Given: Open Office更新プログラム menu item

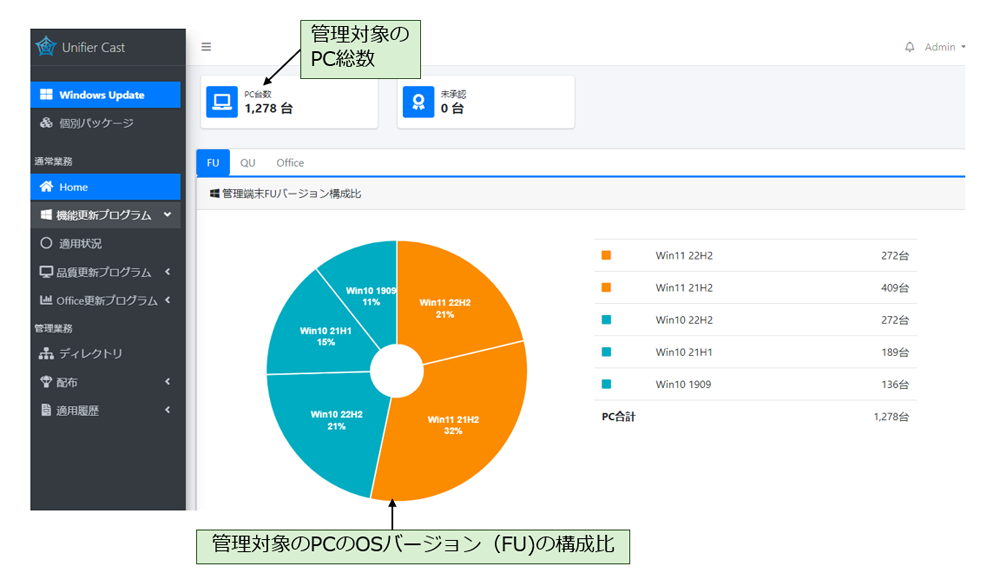Looking at the screenshot, I should coord(105,300).
